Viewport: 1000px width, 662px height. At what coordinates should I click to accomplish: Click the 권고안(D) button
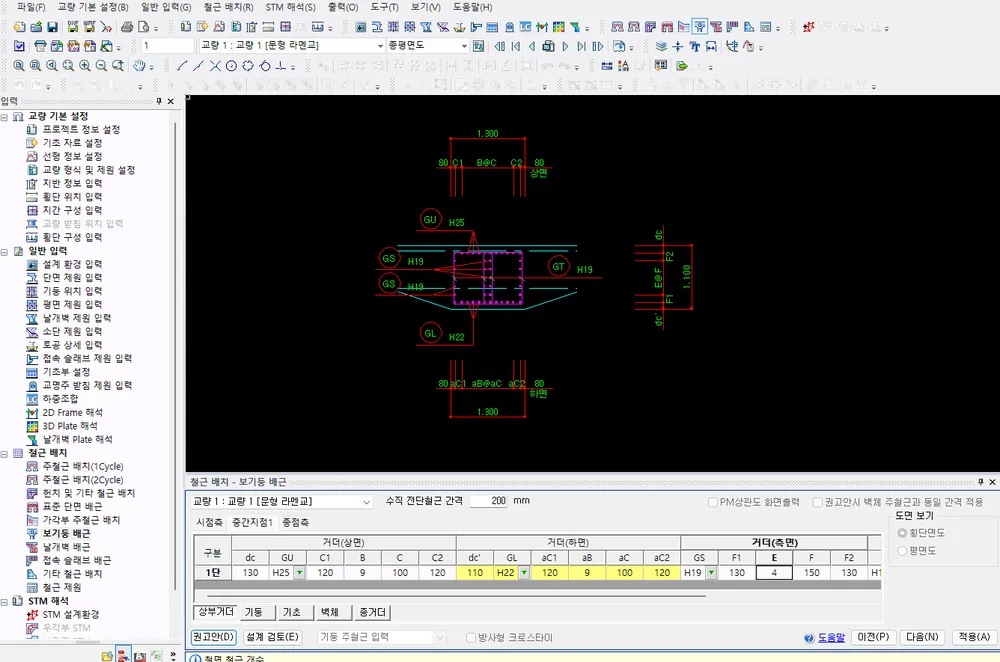(214, 637)
